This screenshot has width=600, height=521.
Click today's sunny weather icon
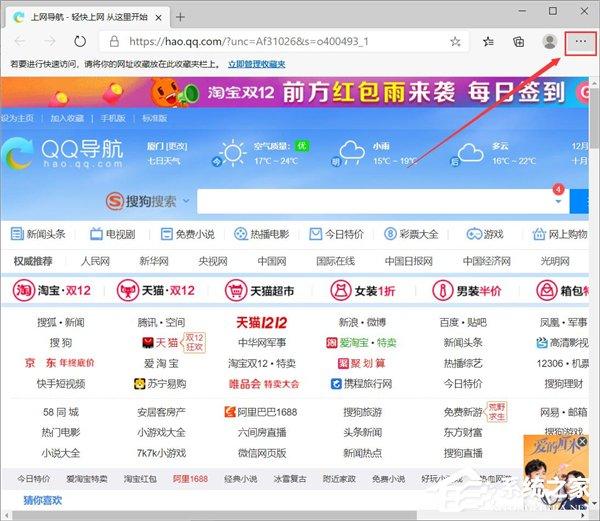click(232, 153)
